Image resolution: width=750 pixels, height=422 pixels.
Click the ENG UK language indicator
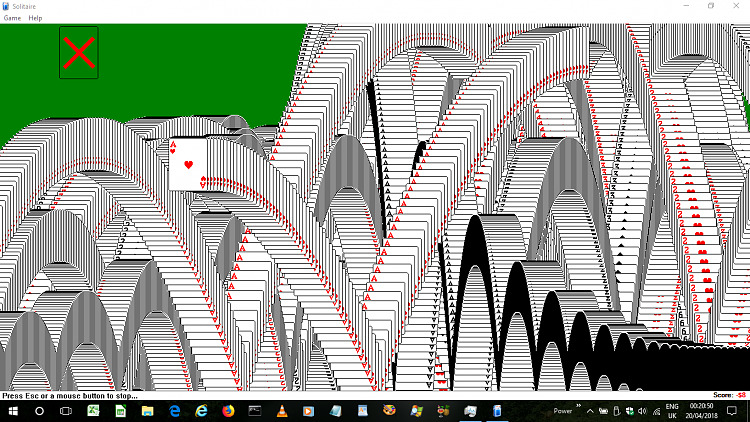672,411
